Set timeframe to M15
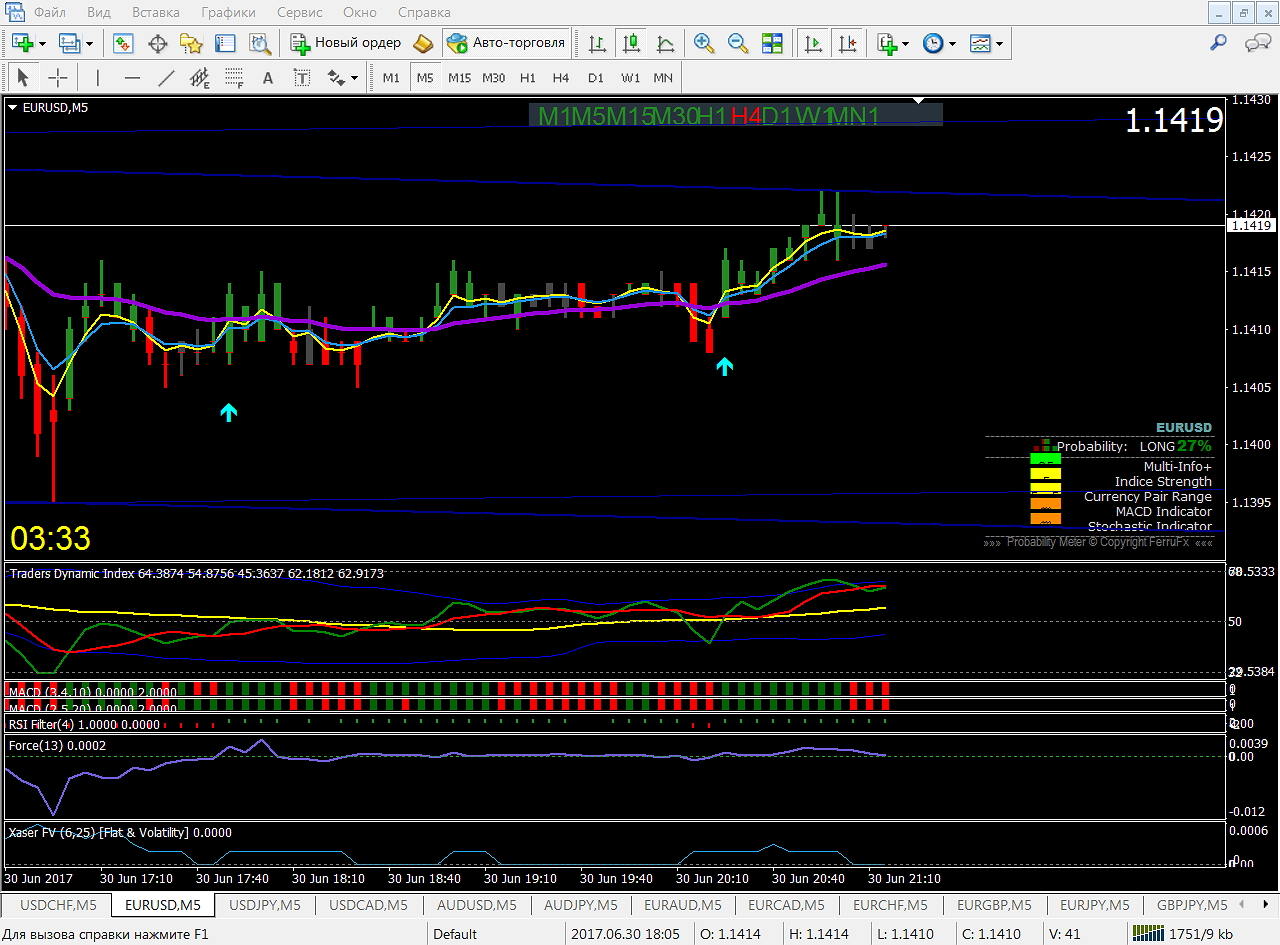Viewport: 1280px width, 945px height. (459, 77)
